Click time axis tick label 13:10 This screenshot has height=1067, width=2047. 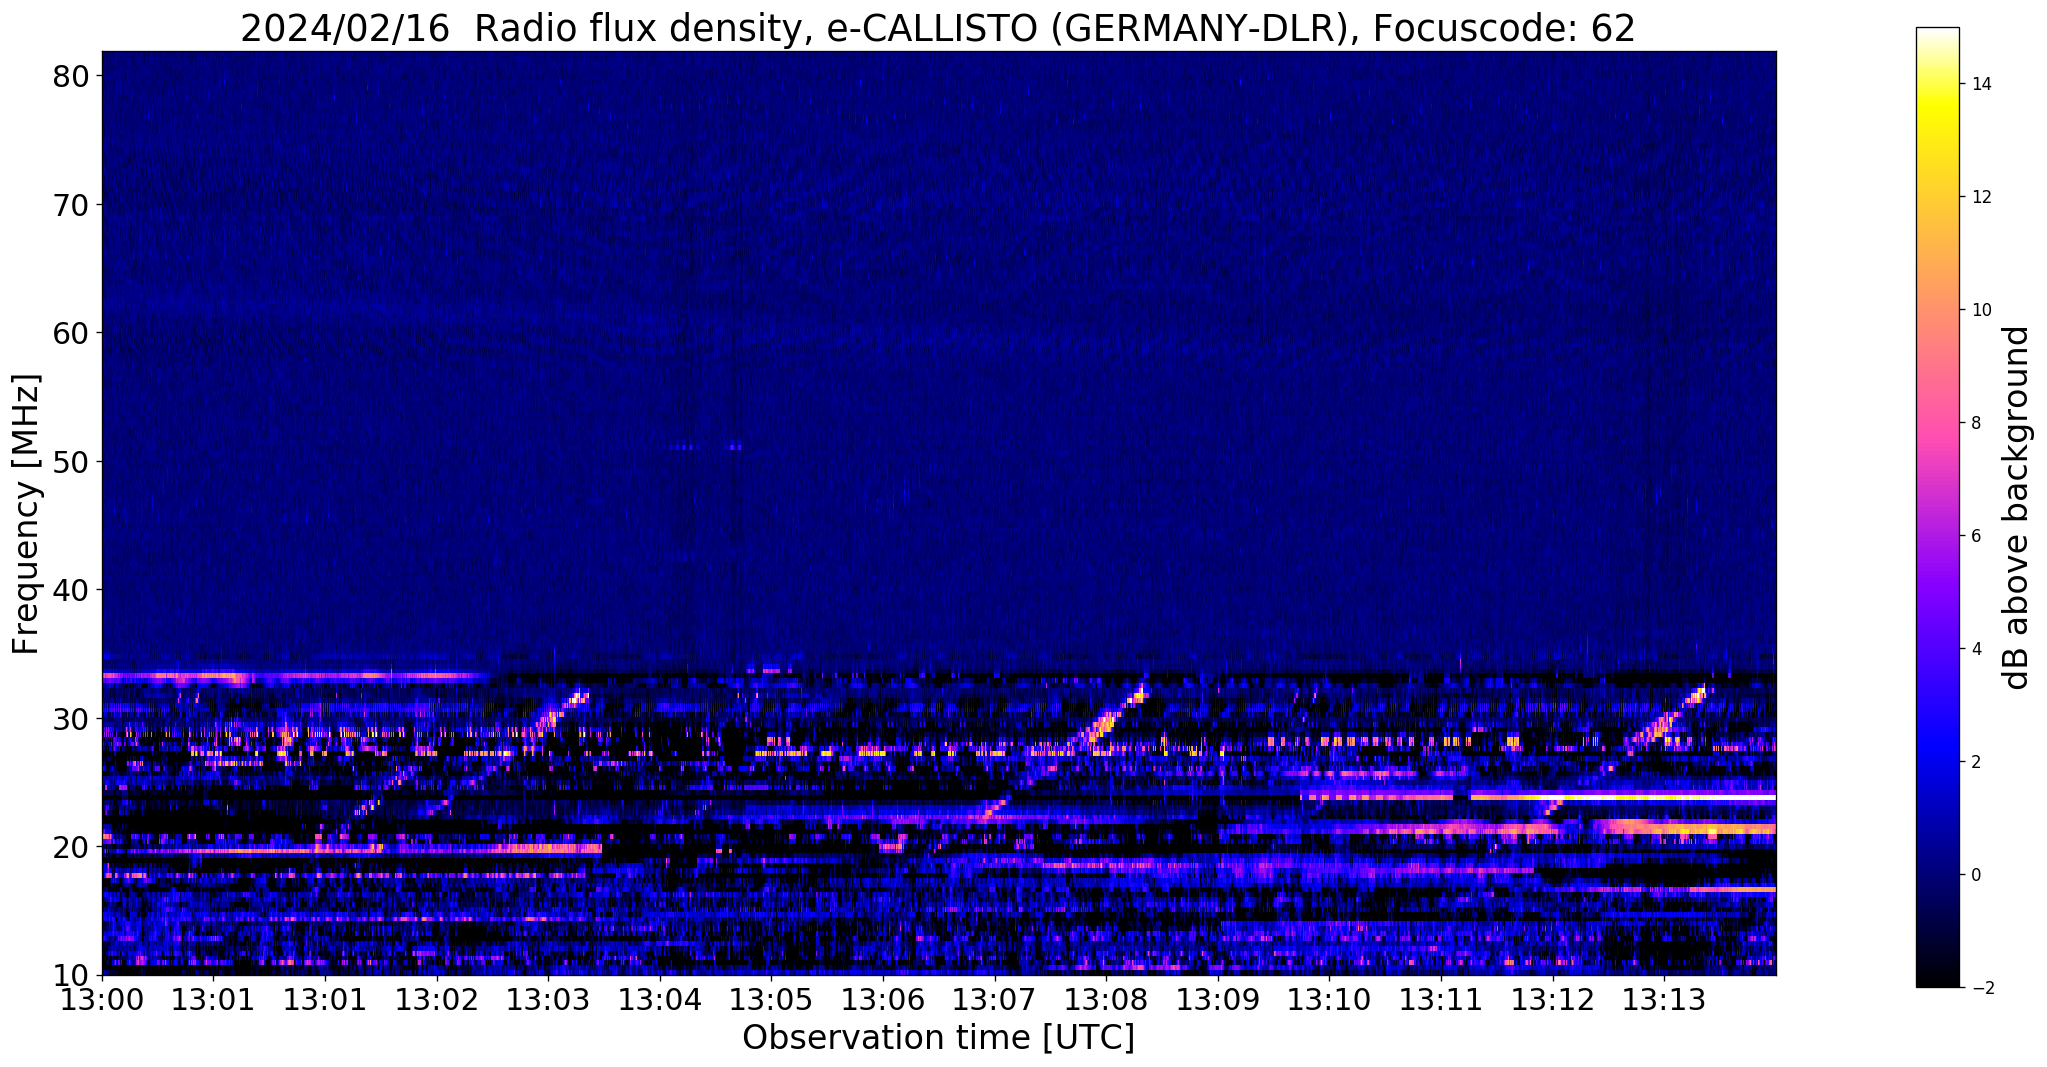[x=1329, y=999]
